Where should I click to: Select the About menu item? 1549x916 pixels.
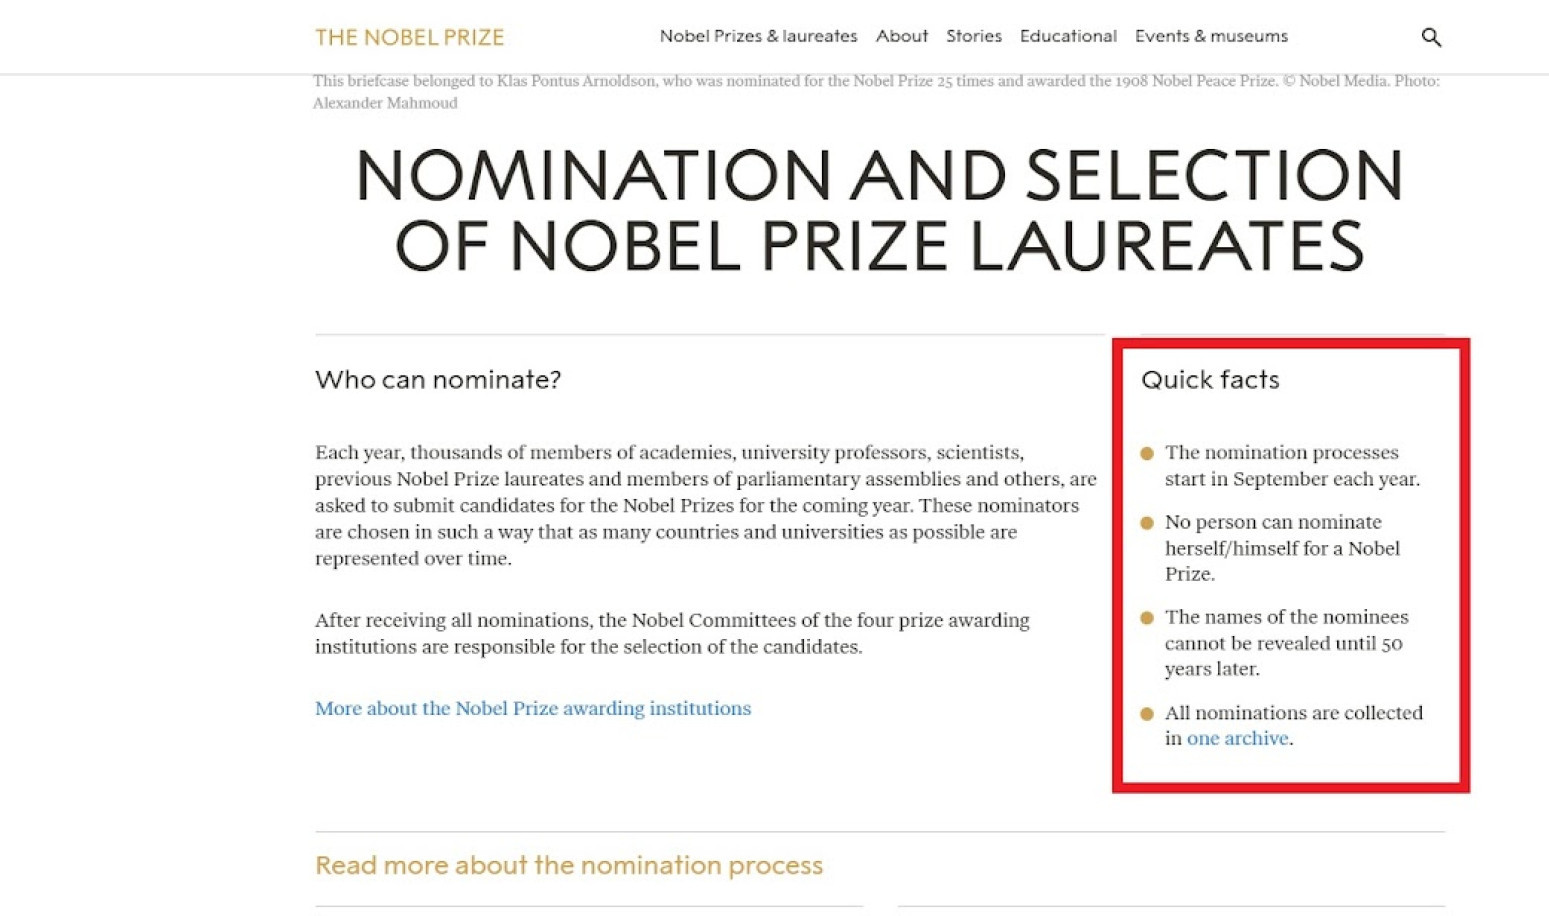901,36
